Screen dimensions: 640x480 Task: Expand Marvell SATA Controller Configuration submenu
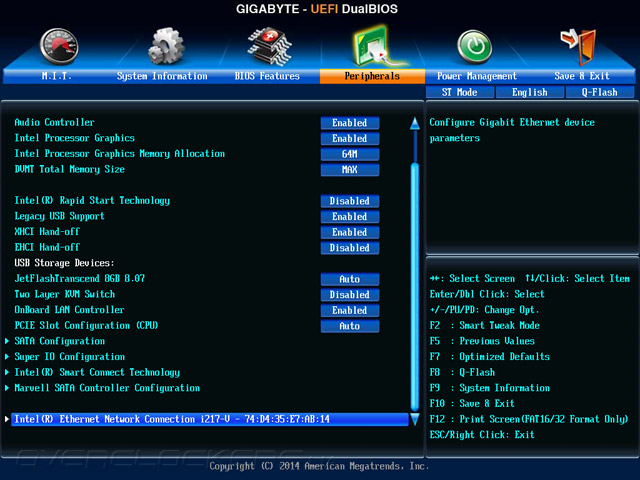click(x=107, y=388)
